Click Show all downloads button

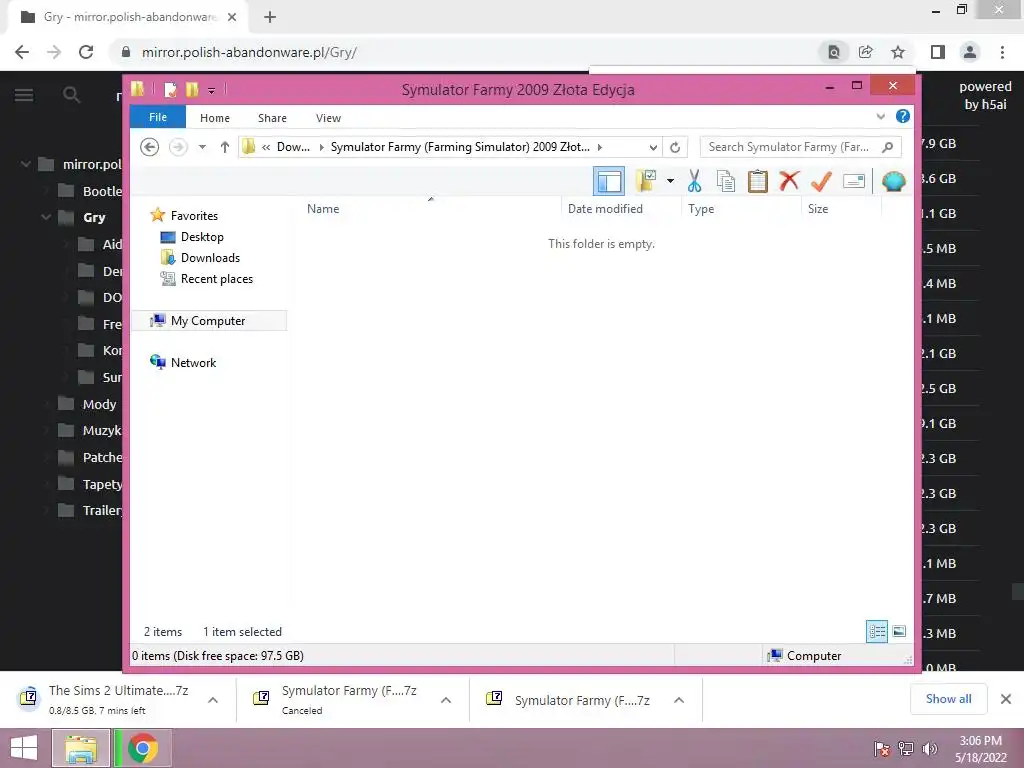pyautogui.click(x=948, y=699)
